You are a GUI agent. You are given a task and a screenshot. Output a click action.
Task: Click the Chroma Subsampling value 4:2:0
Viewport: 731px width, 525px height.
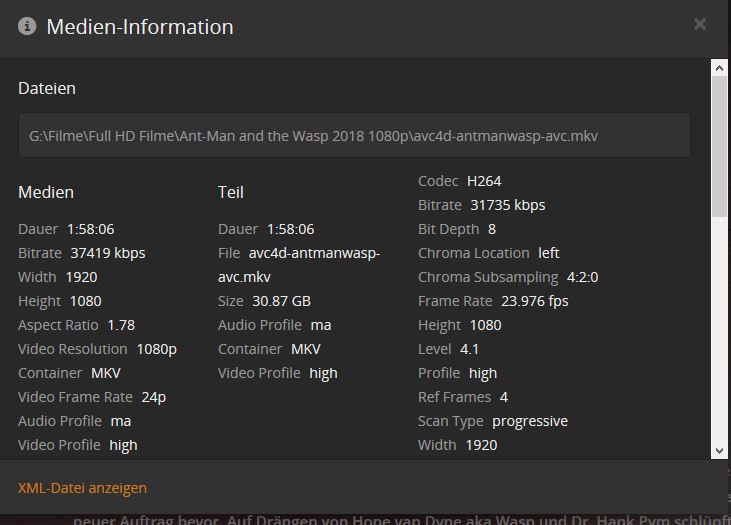tap(582, 277)
